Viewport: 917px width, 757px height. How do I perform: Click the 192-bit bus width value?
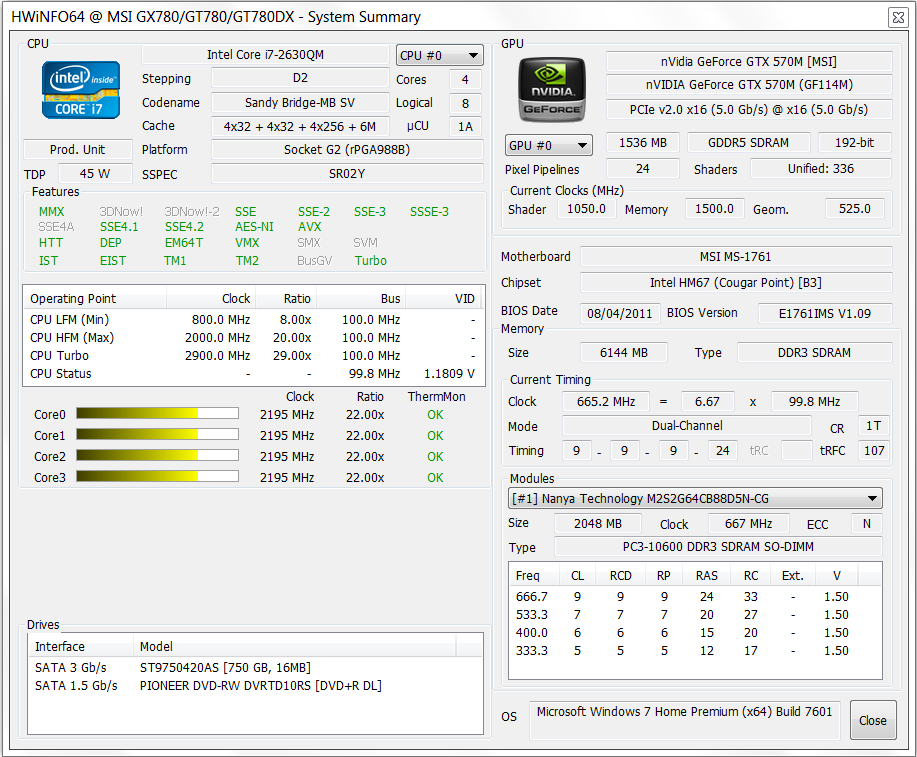(x=854, y=143)
